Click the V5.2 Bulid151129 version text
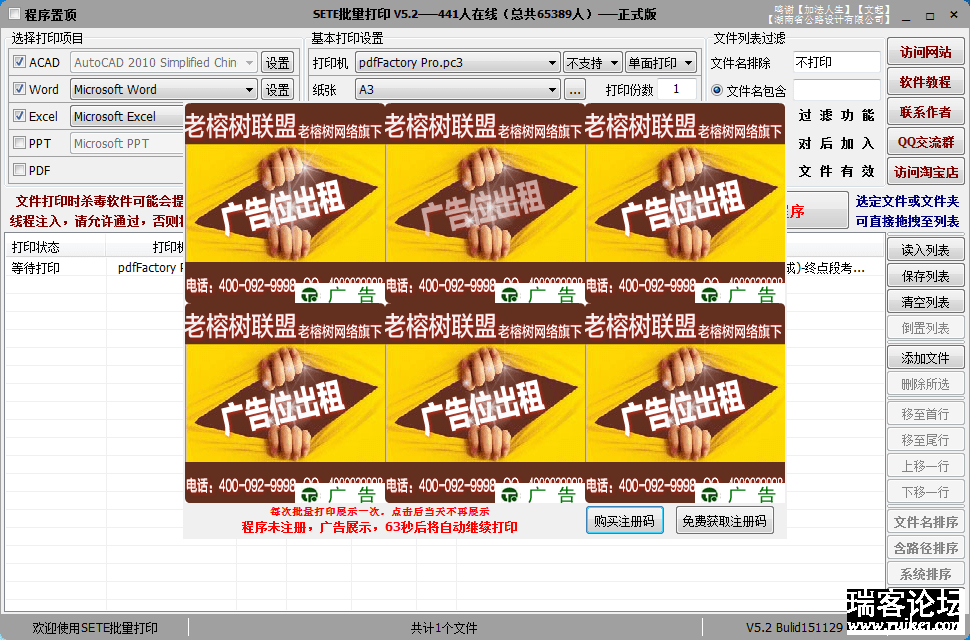The width and height of the screenshot is (970, 640). pyautogui.click(x=794, y=628)
